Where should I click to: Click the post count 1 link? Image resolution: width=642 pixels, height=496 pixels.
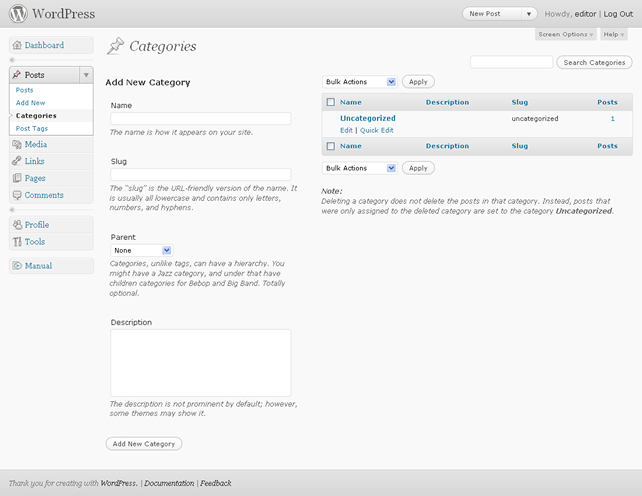613,118
